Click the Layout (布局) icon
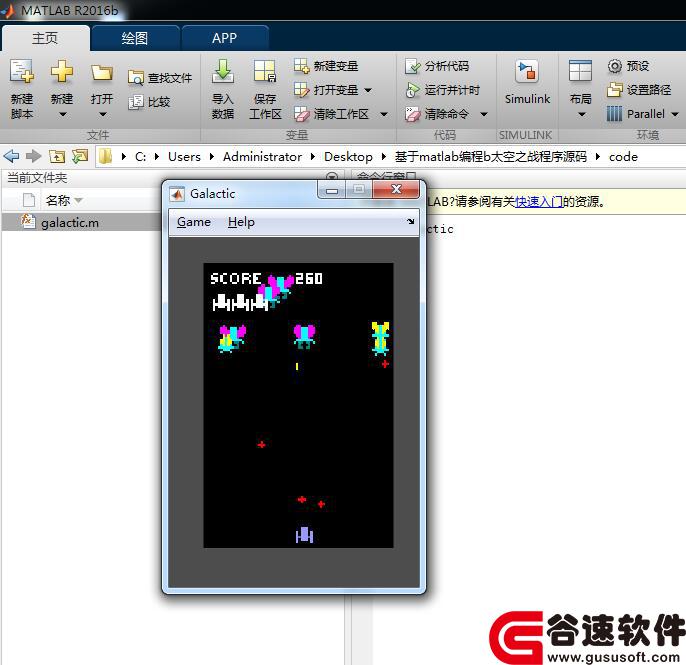Screen dimensions: 686x665 pos(580,71)
